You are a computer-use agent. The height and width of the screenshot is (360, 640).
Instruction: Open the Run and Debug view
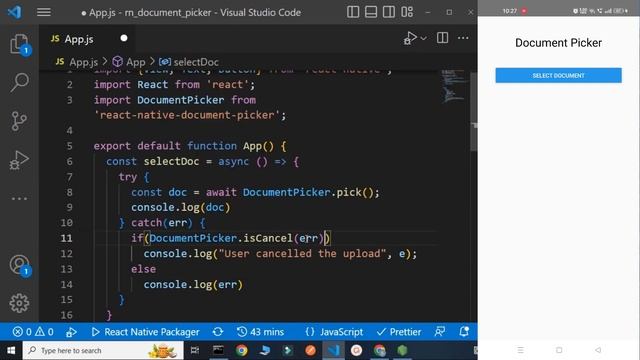[x=19, y=160]
